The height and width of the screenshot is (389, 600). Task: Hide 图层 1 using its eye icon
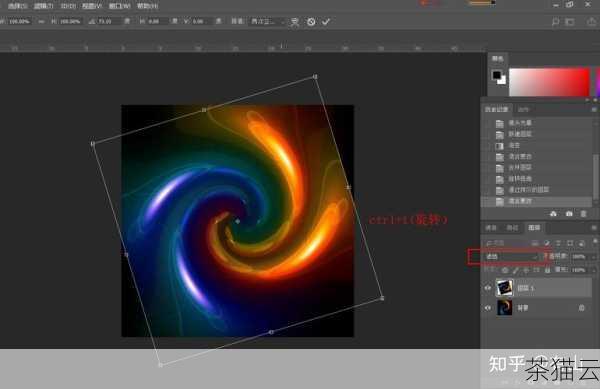(488, 288)
